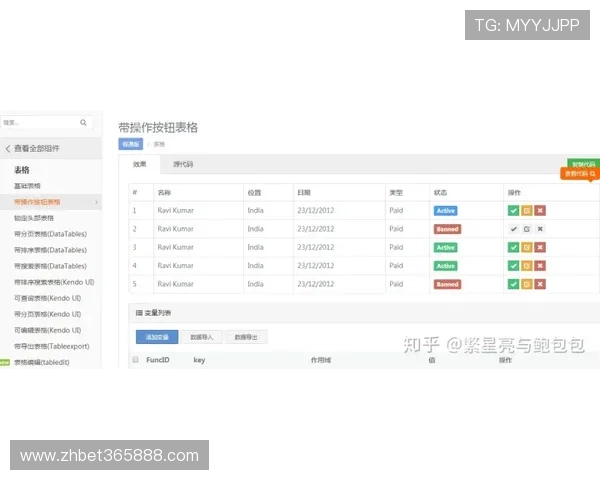The width and height of the screenshot is (600, 480).
Task: Click the blue Active badge in row 1
Action: (445, 211)
